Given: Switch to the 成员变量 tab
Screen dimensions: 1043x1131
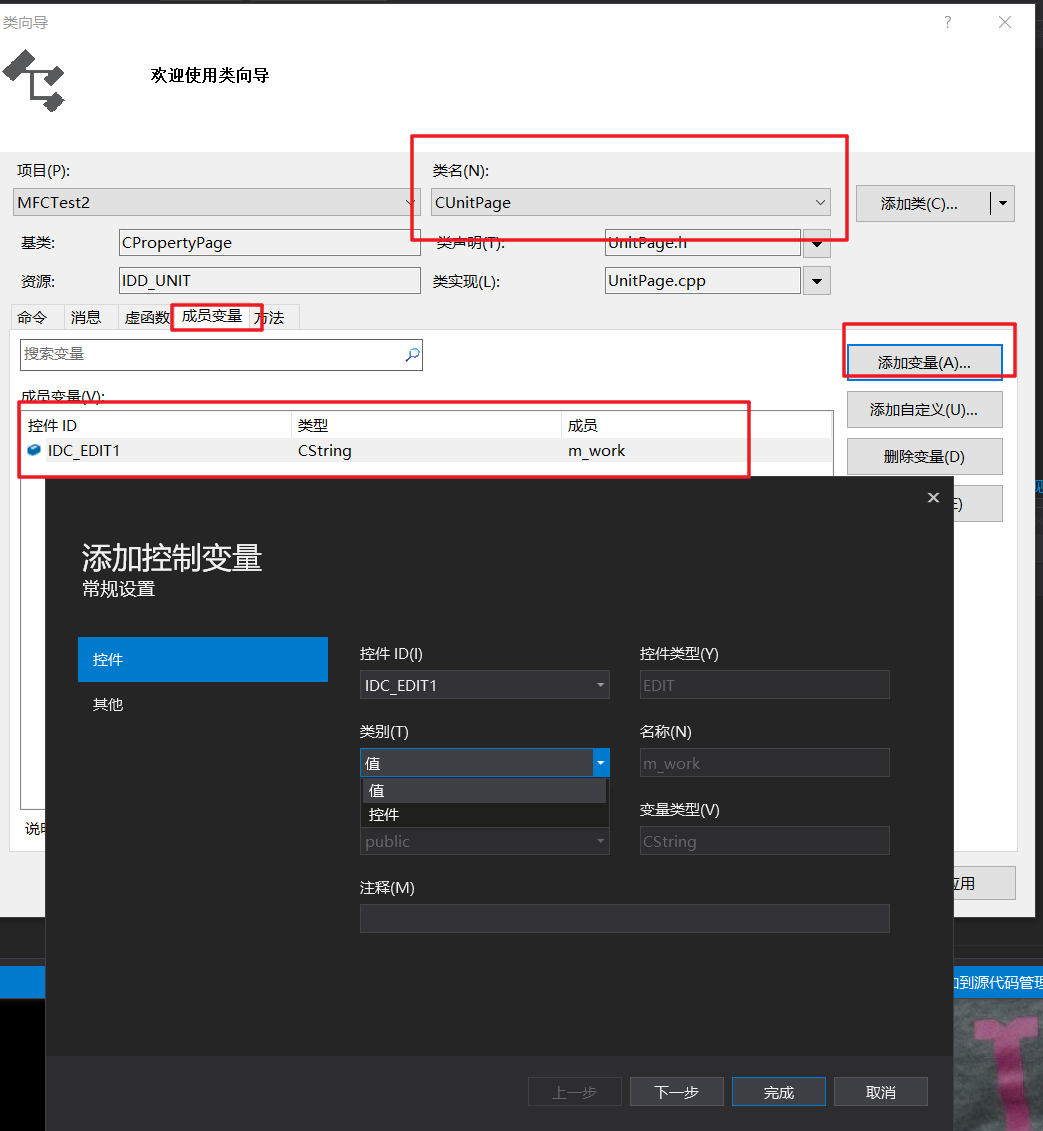Looking at the screenshot, I should click(x=212, y=316).
